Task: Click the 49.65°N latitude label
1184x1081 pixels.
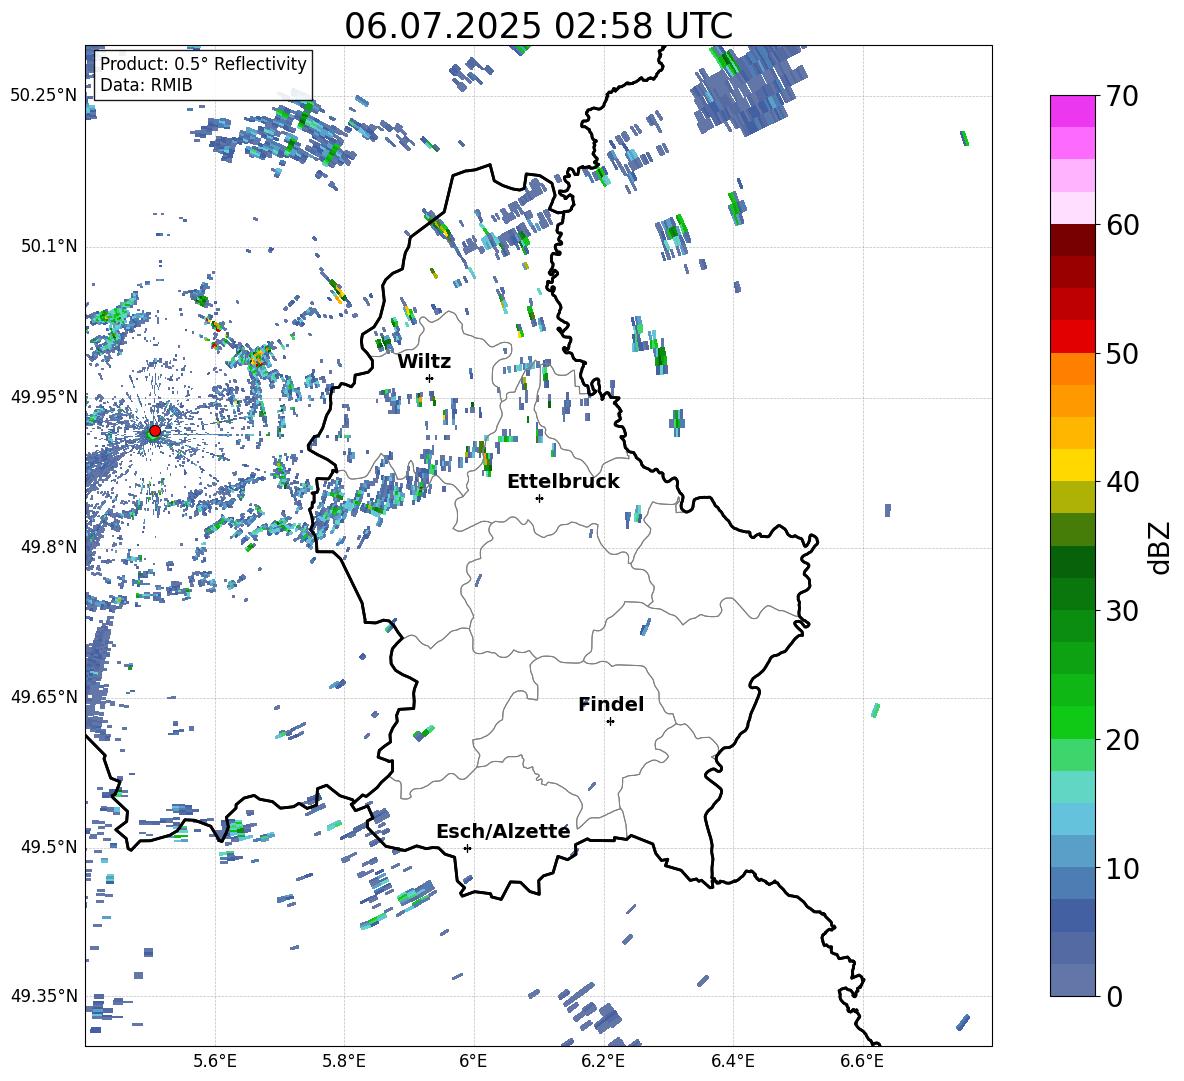Action: pyautogui.click(x=44, y=696)
